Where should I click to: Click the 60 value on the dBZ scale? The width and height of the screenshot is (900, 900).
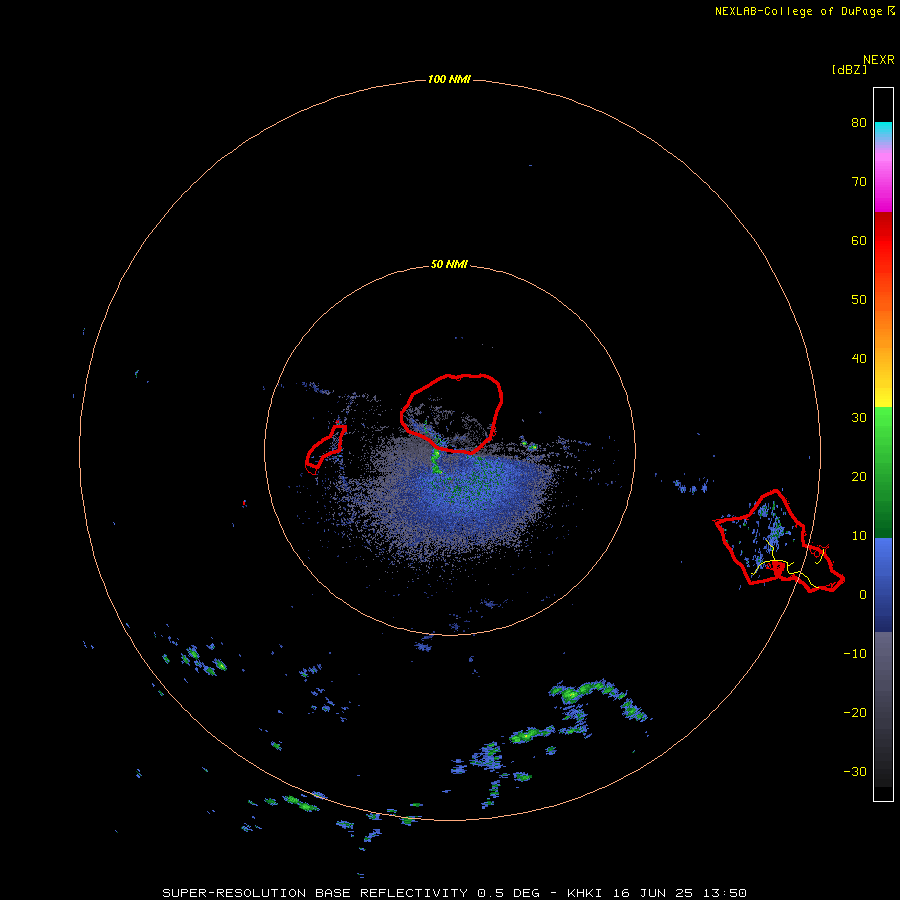pyautogui.click(x=859, y=241)
